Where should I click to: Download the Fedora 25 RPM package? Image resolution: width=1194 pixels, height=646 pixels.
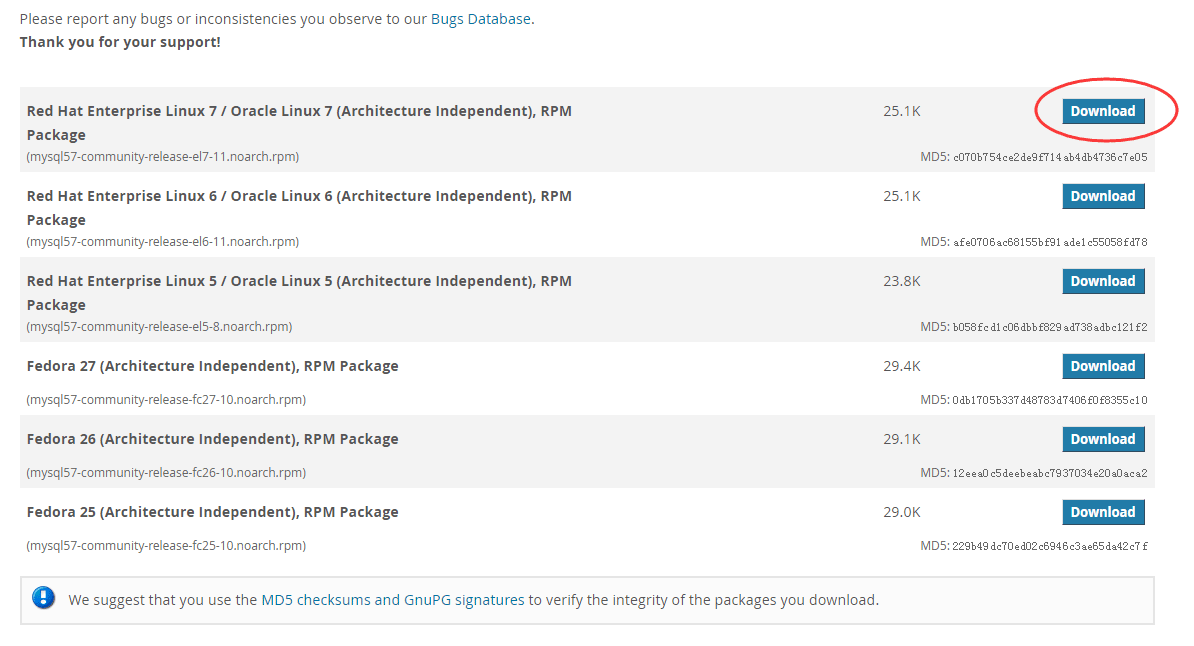click(x=1103, y=512)
